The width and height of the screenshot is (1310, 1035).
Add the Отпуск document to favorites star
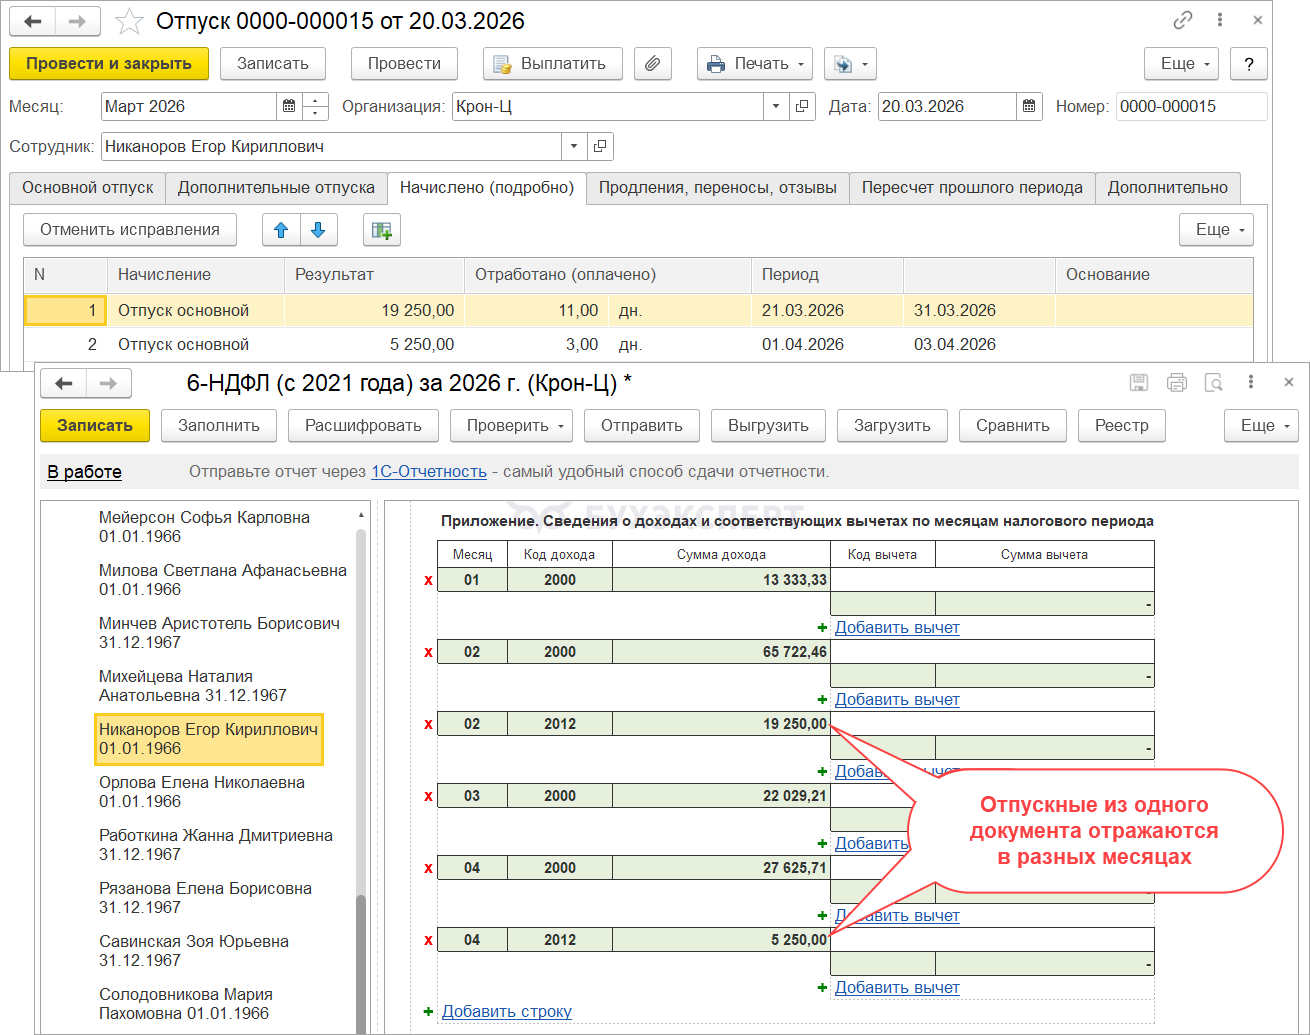click(x=129, y=21)
